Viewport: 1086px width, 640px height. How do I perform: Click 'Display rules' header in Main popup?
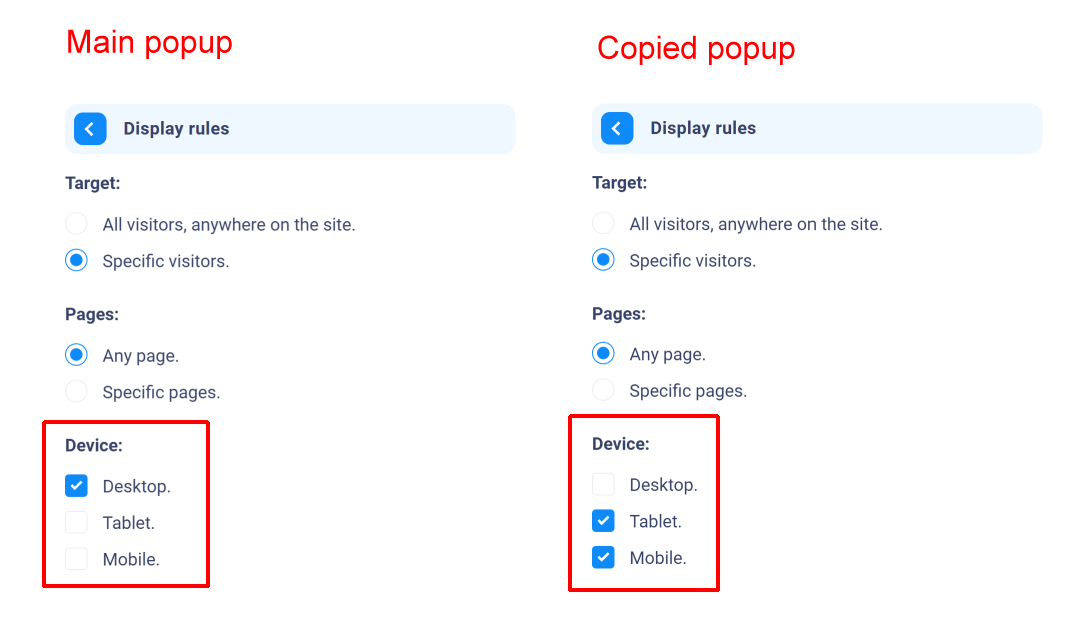point(290,129)
